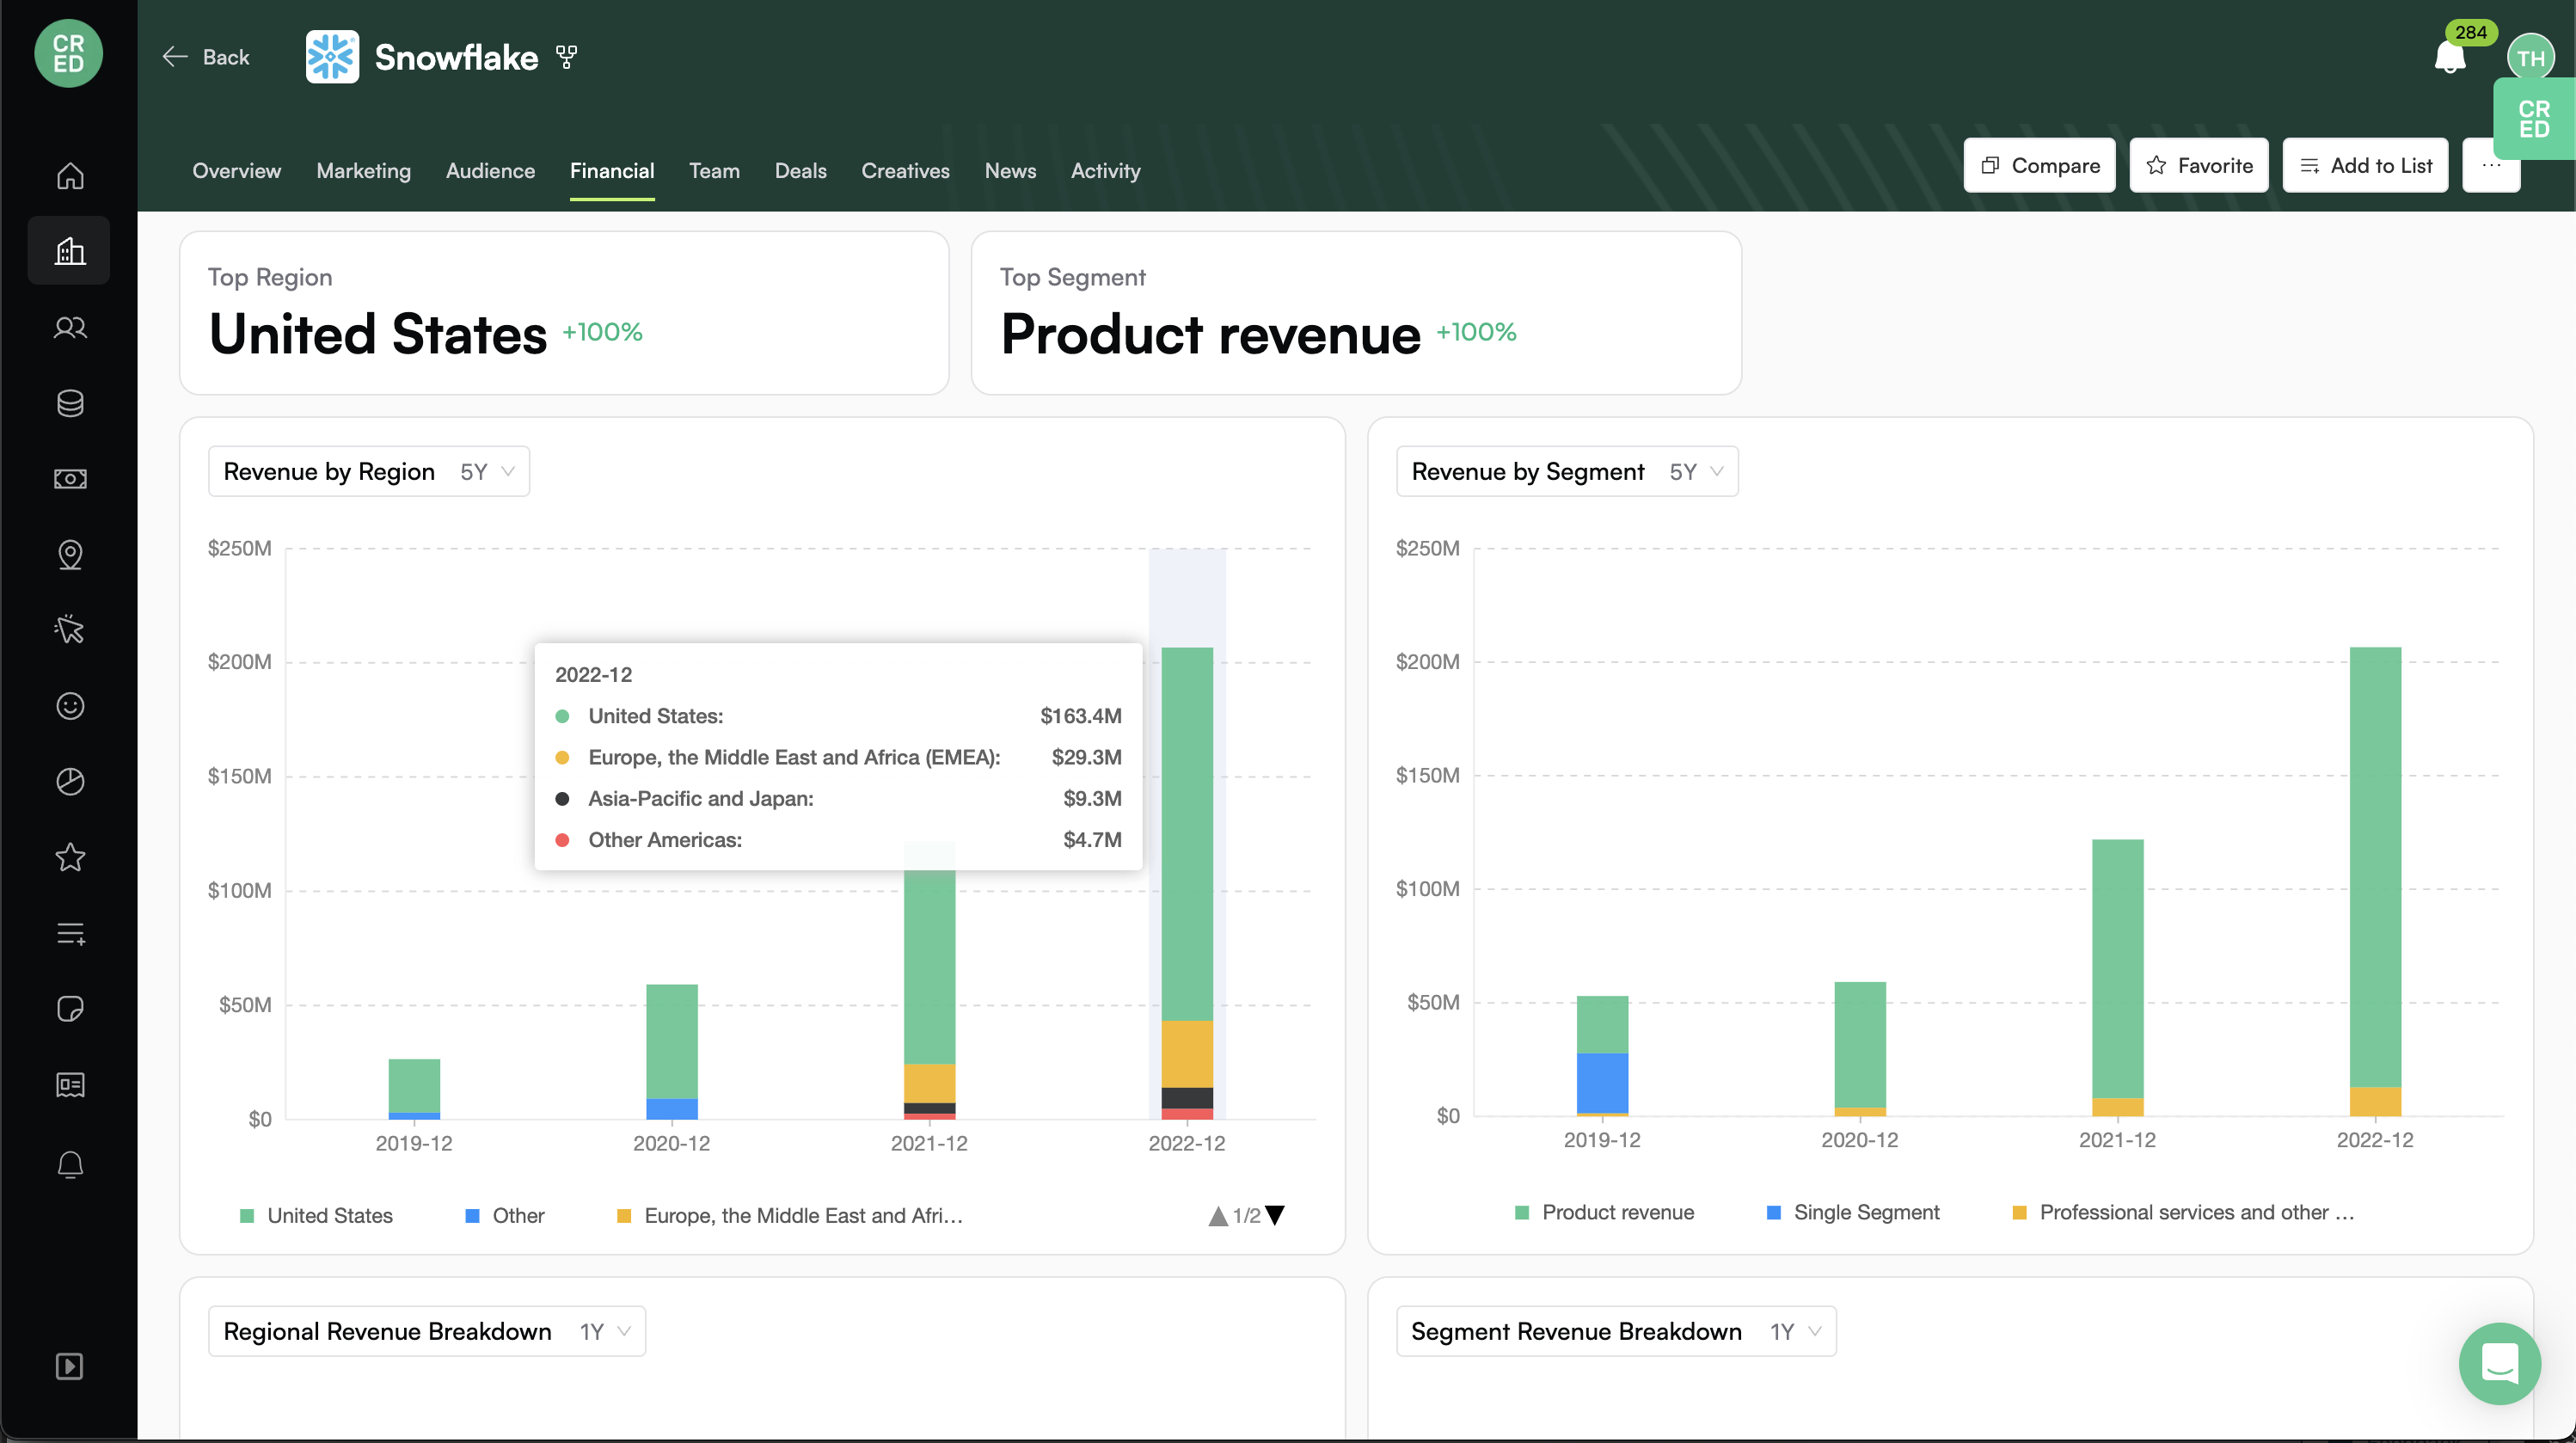The height and width of the screenshot is (1443, 2576).
Task: Click the Other blue legend swatch
Action: pyautogui.click(x=472, y=1216)
